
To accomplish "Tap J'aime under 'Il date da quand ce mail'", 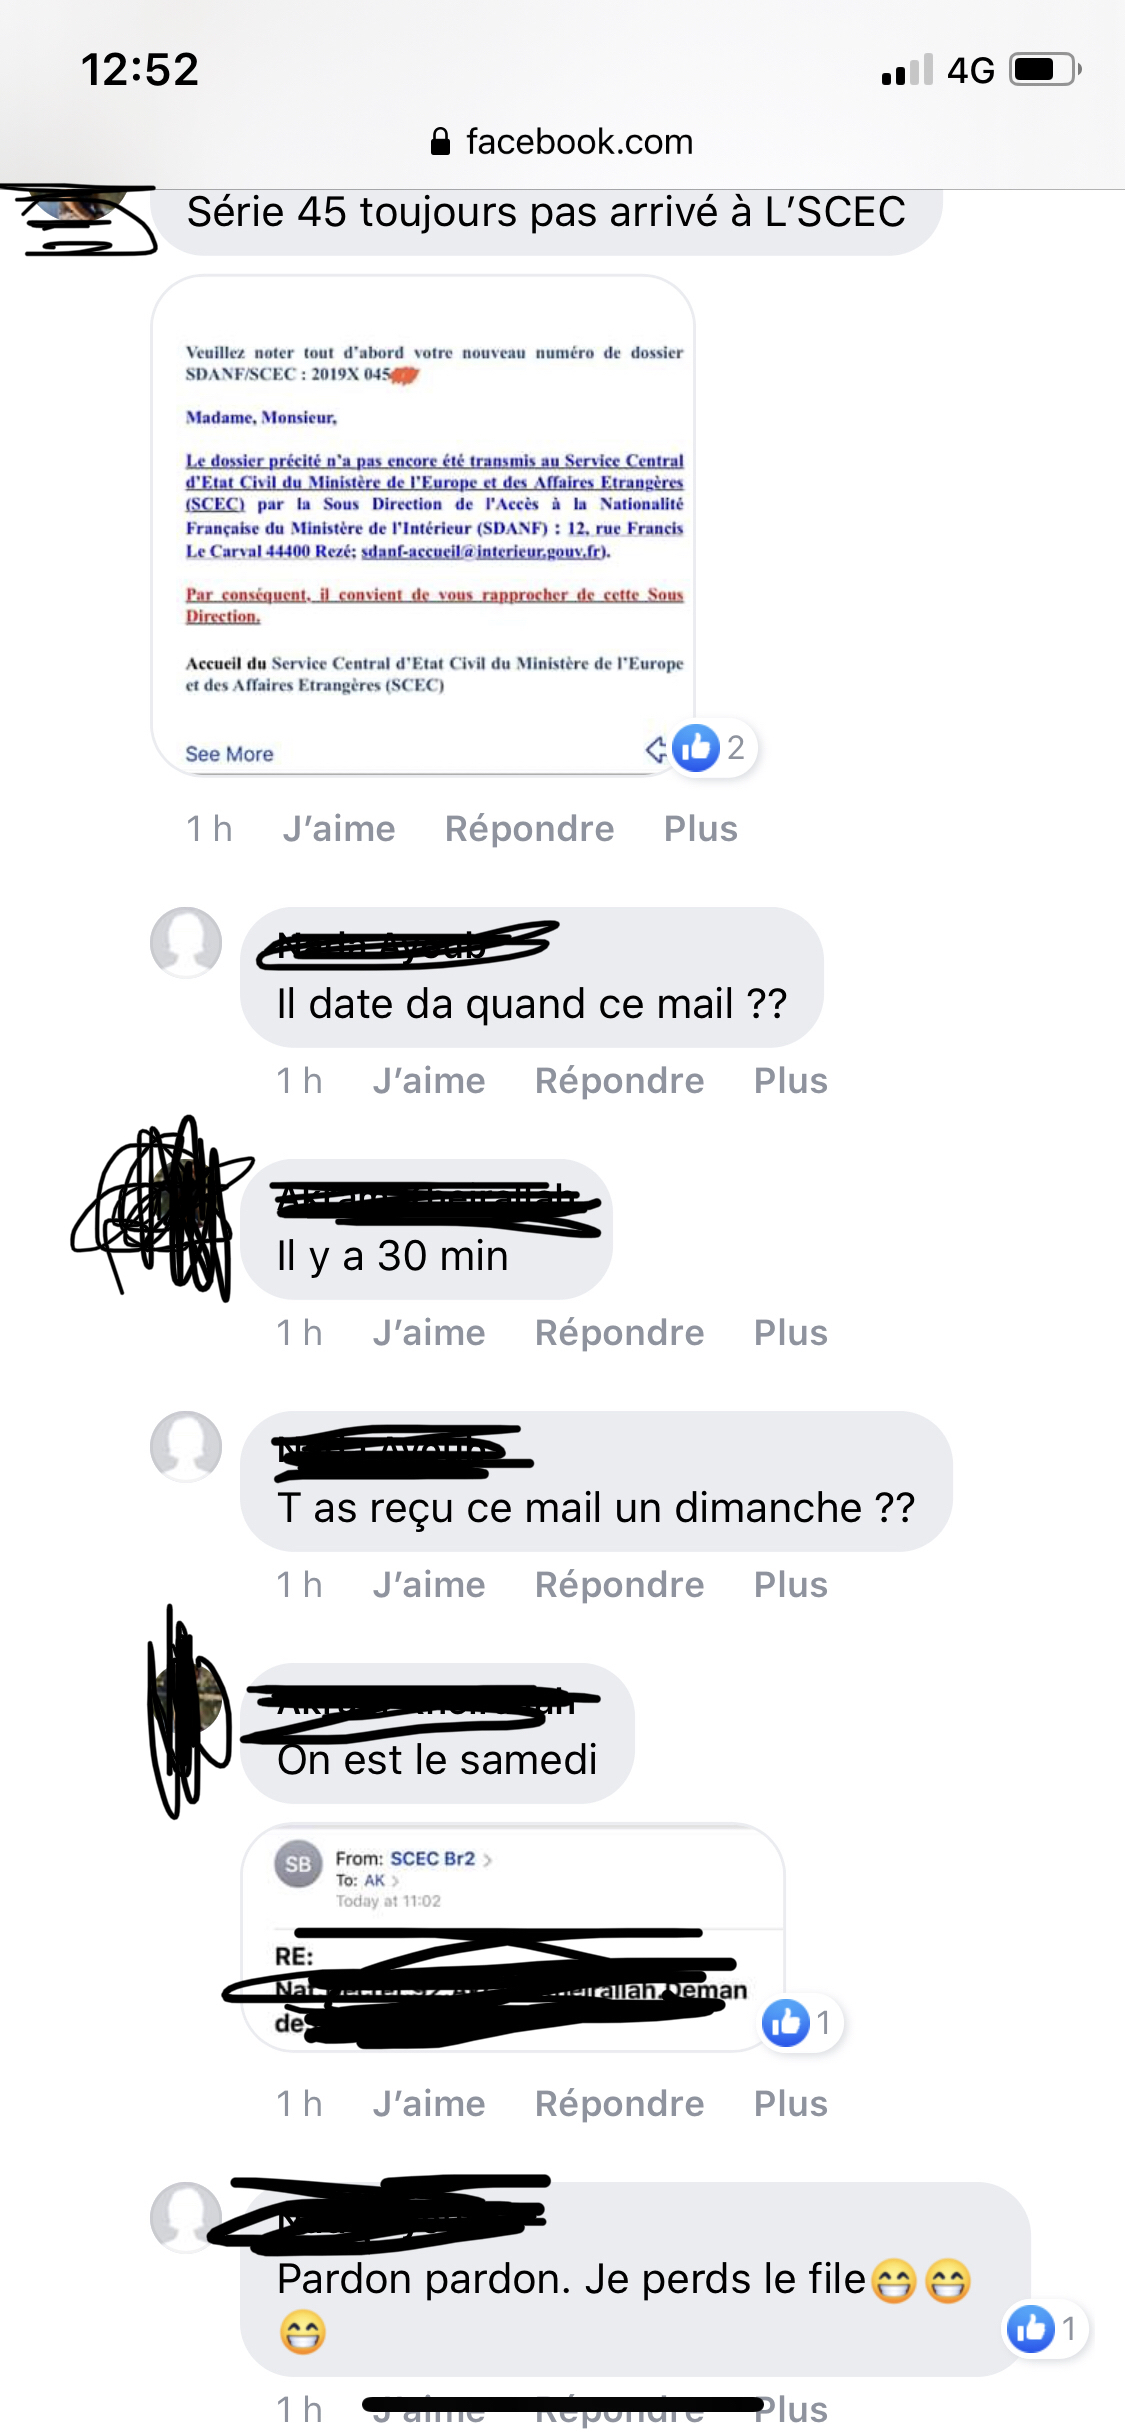I will coord(429,1080).
